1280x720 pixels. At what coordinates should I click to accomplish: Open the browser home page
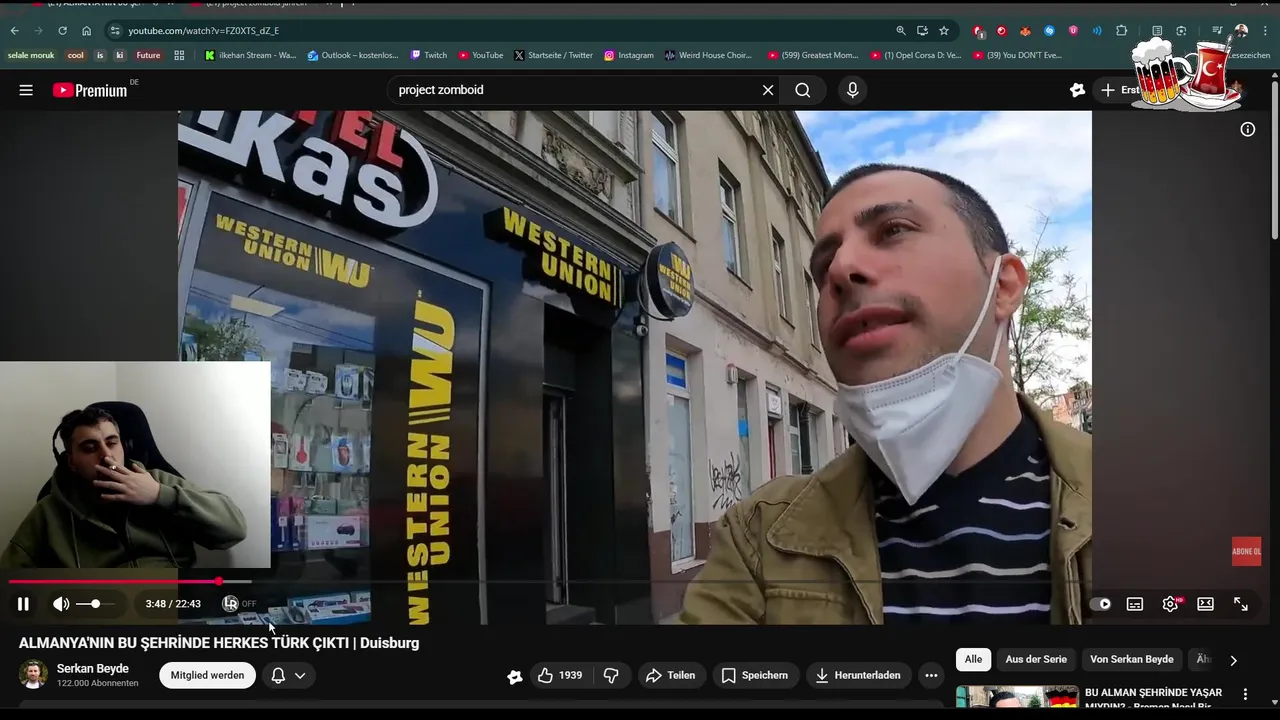[86, 31]
